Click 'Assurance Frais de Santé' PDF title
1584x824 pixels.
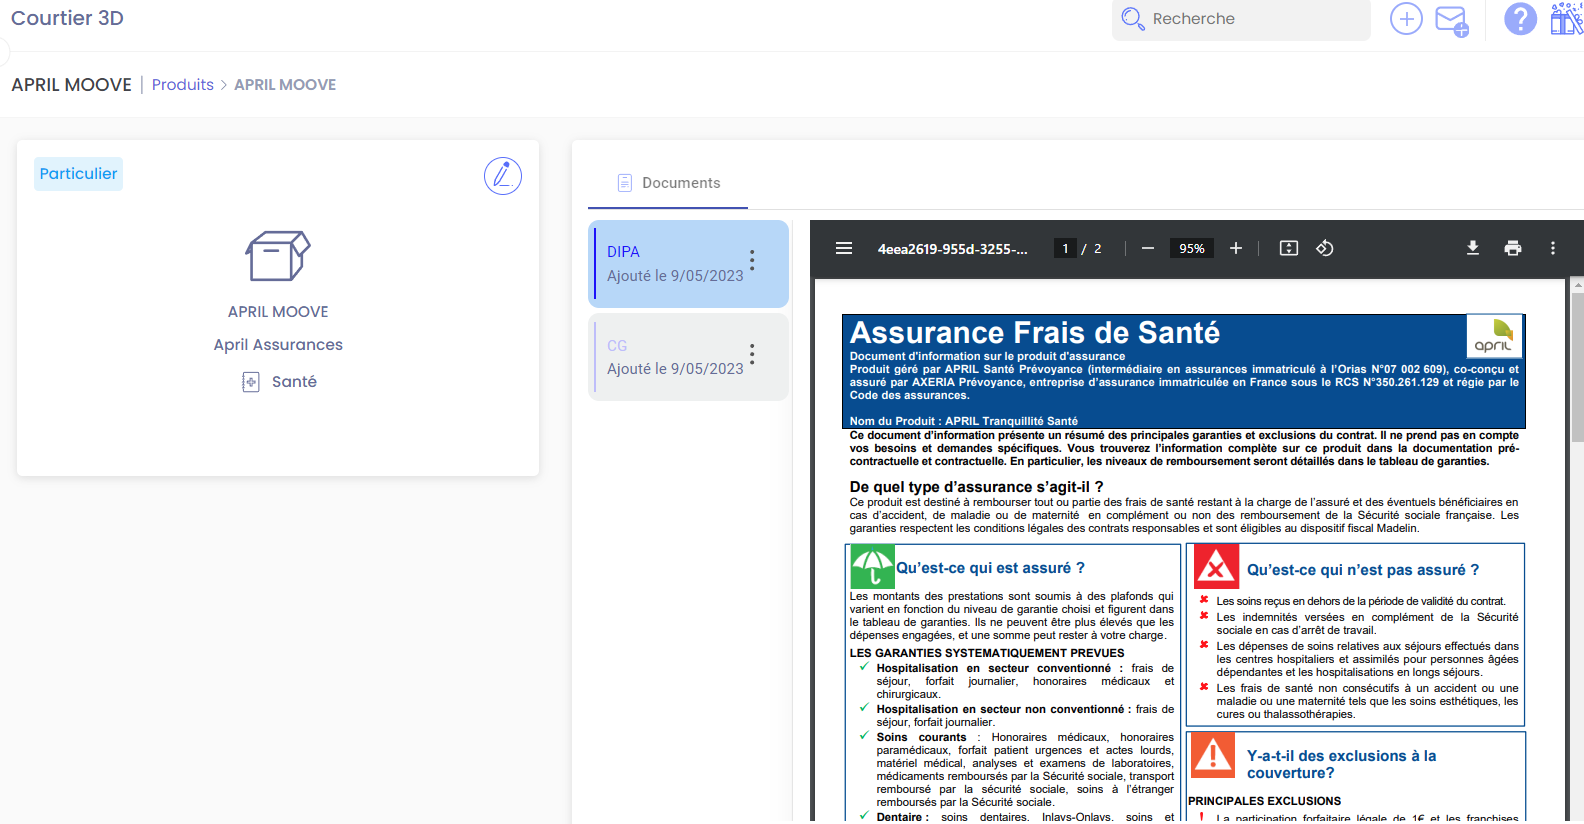pos(1034,332)
